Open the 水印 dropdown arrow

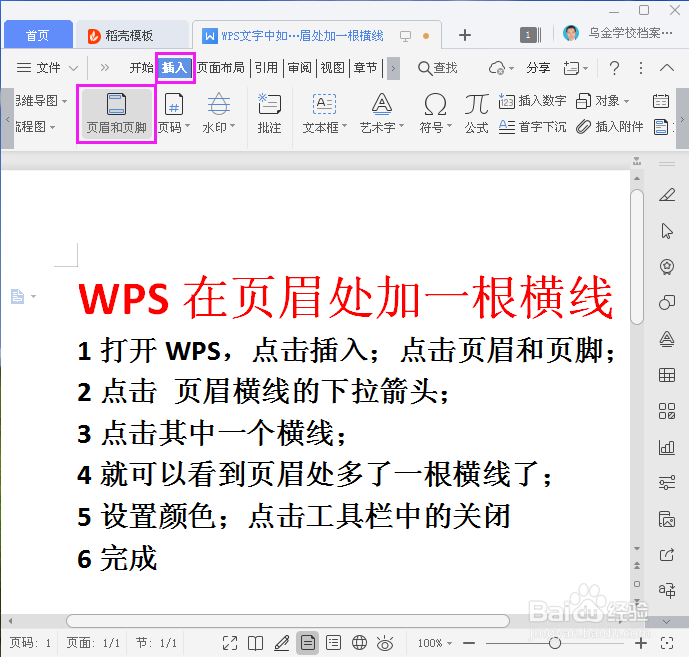pos(232,126)
